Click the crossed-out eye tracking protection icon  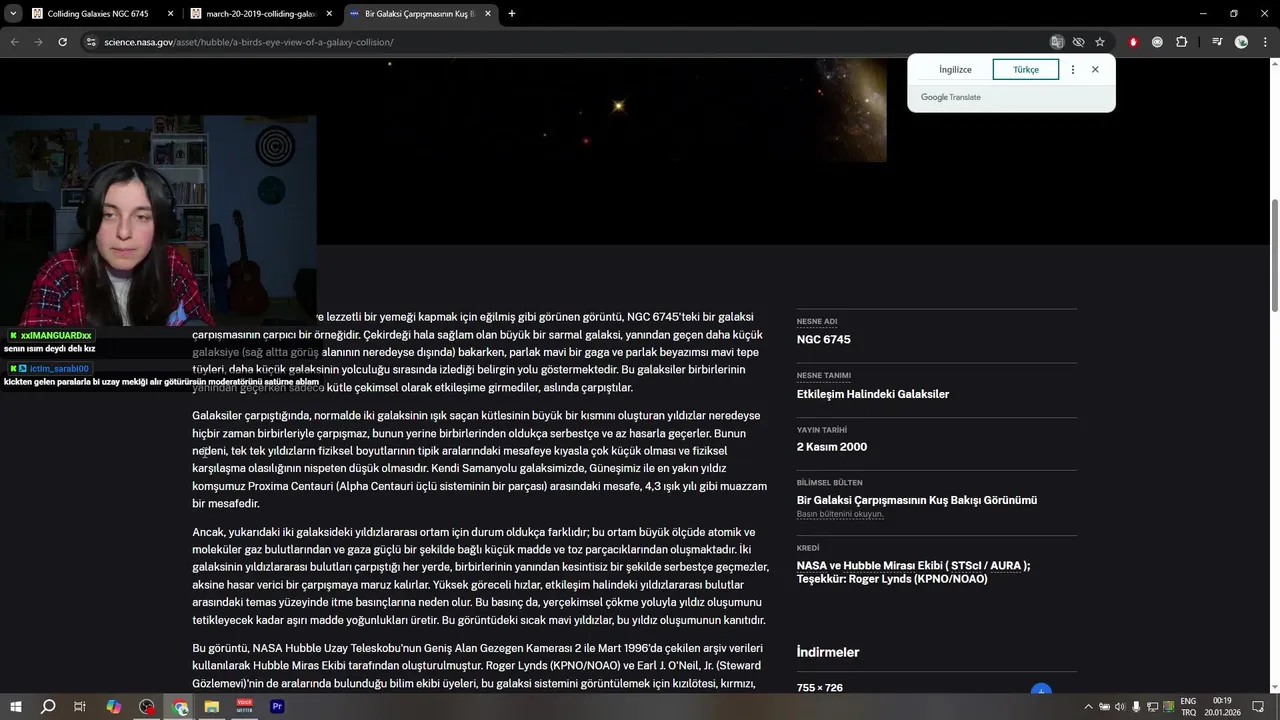click(x=1079, y=42)
